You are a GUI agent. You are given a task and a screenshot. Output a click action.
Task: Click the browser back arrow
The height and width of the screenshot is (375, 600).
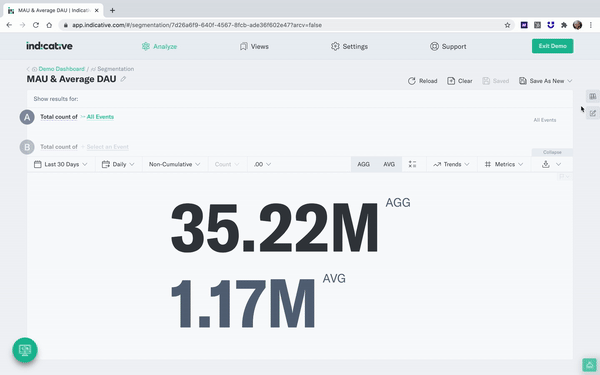pyautogui.click(x=9, y=25)
